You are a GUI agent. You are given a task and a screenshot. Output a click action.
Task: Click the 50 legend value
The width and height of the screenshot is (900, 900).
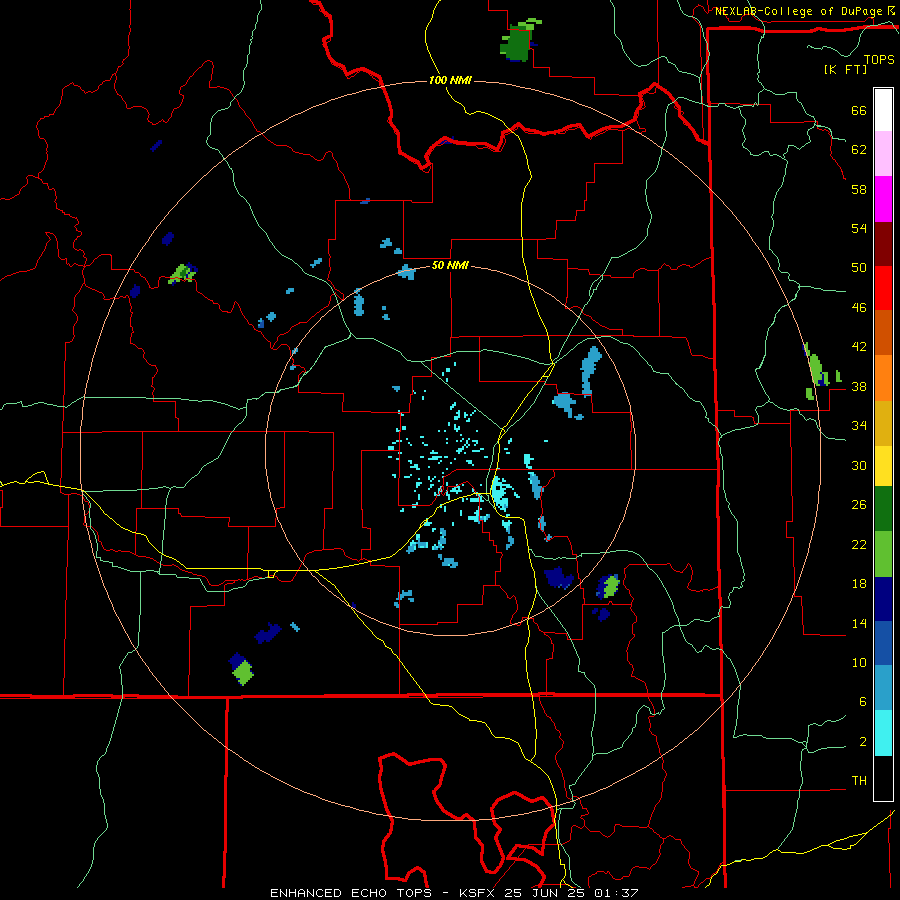click(x=859, y=268)
